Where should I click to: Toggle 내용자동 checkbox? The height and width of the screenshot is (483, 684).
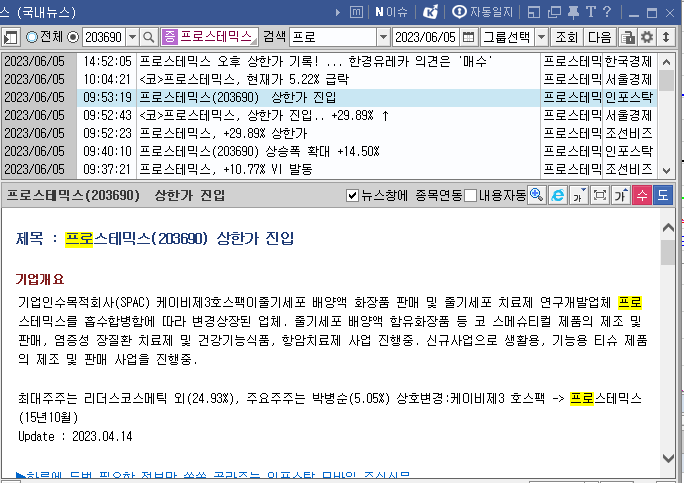tap(470, 195)
